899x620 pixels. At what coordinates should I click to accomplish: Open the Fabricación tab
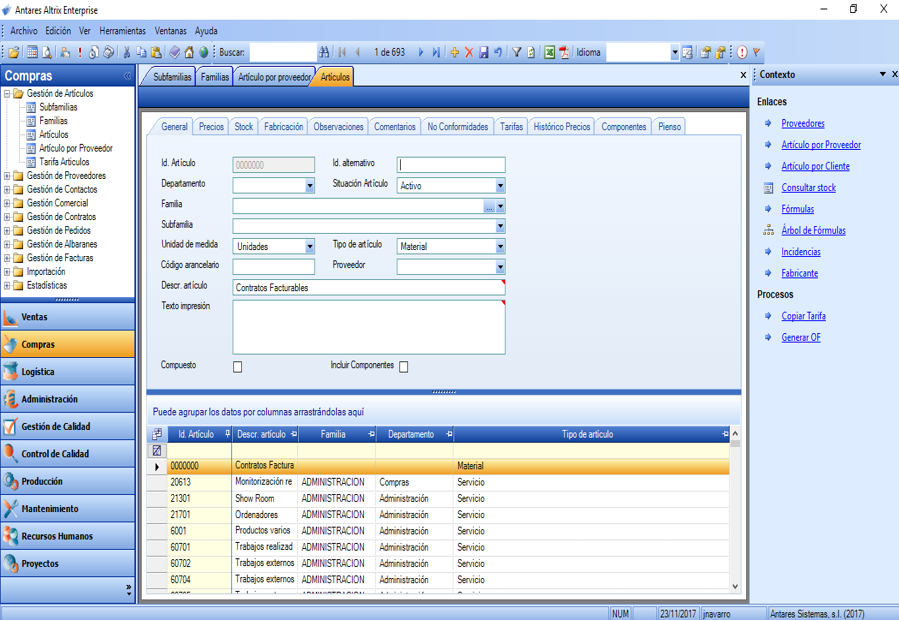click(284, 127)
